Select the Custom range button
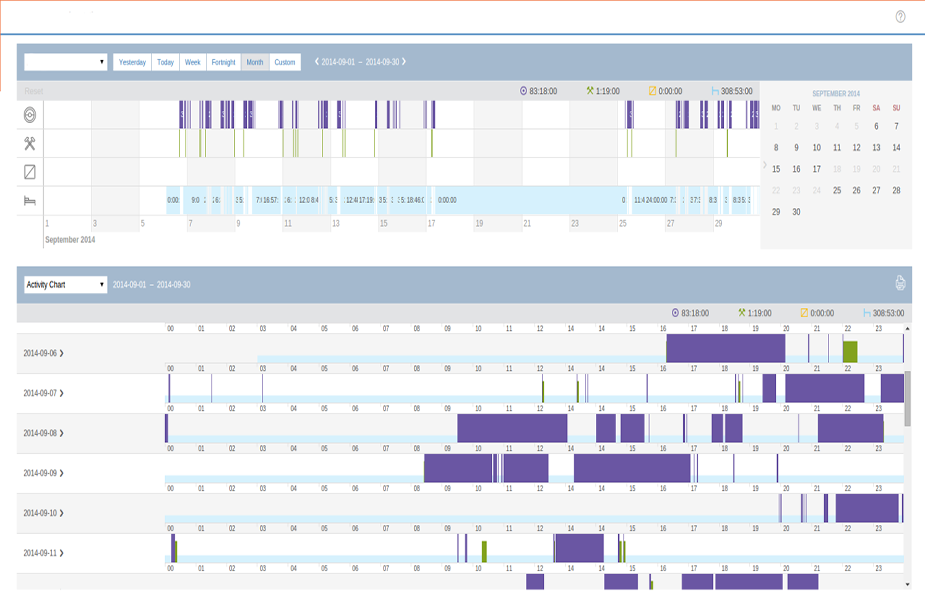The image size is (925, 591). 285,62
